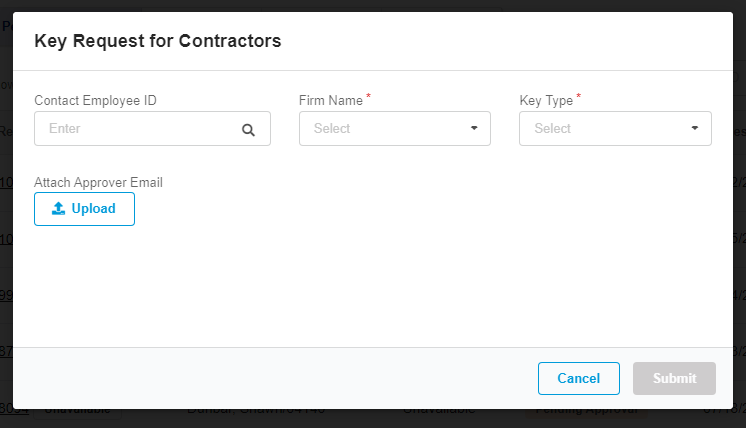Click the upload arrow icon
746x428 pixels.
(58, 209)
